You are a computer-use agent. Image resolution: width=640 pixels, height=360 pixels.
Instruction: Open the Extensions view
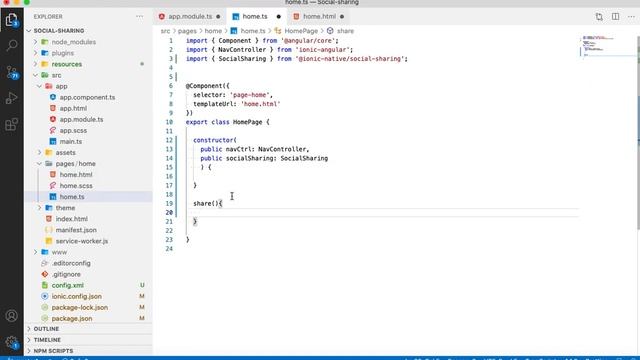click(x=11, y=124)
